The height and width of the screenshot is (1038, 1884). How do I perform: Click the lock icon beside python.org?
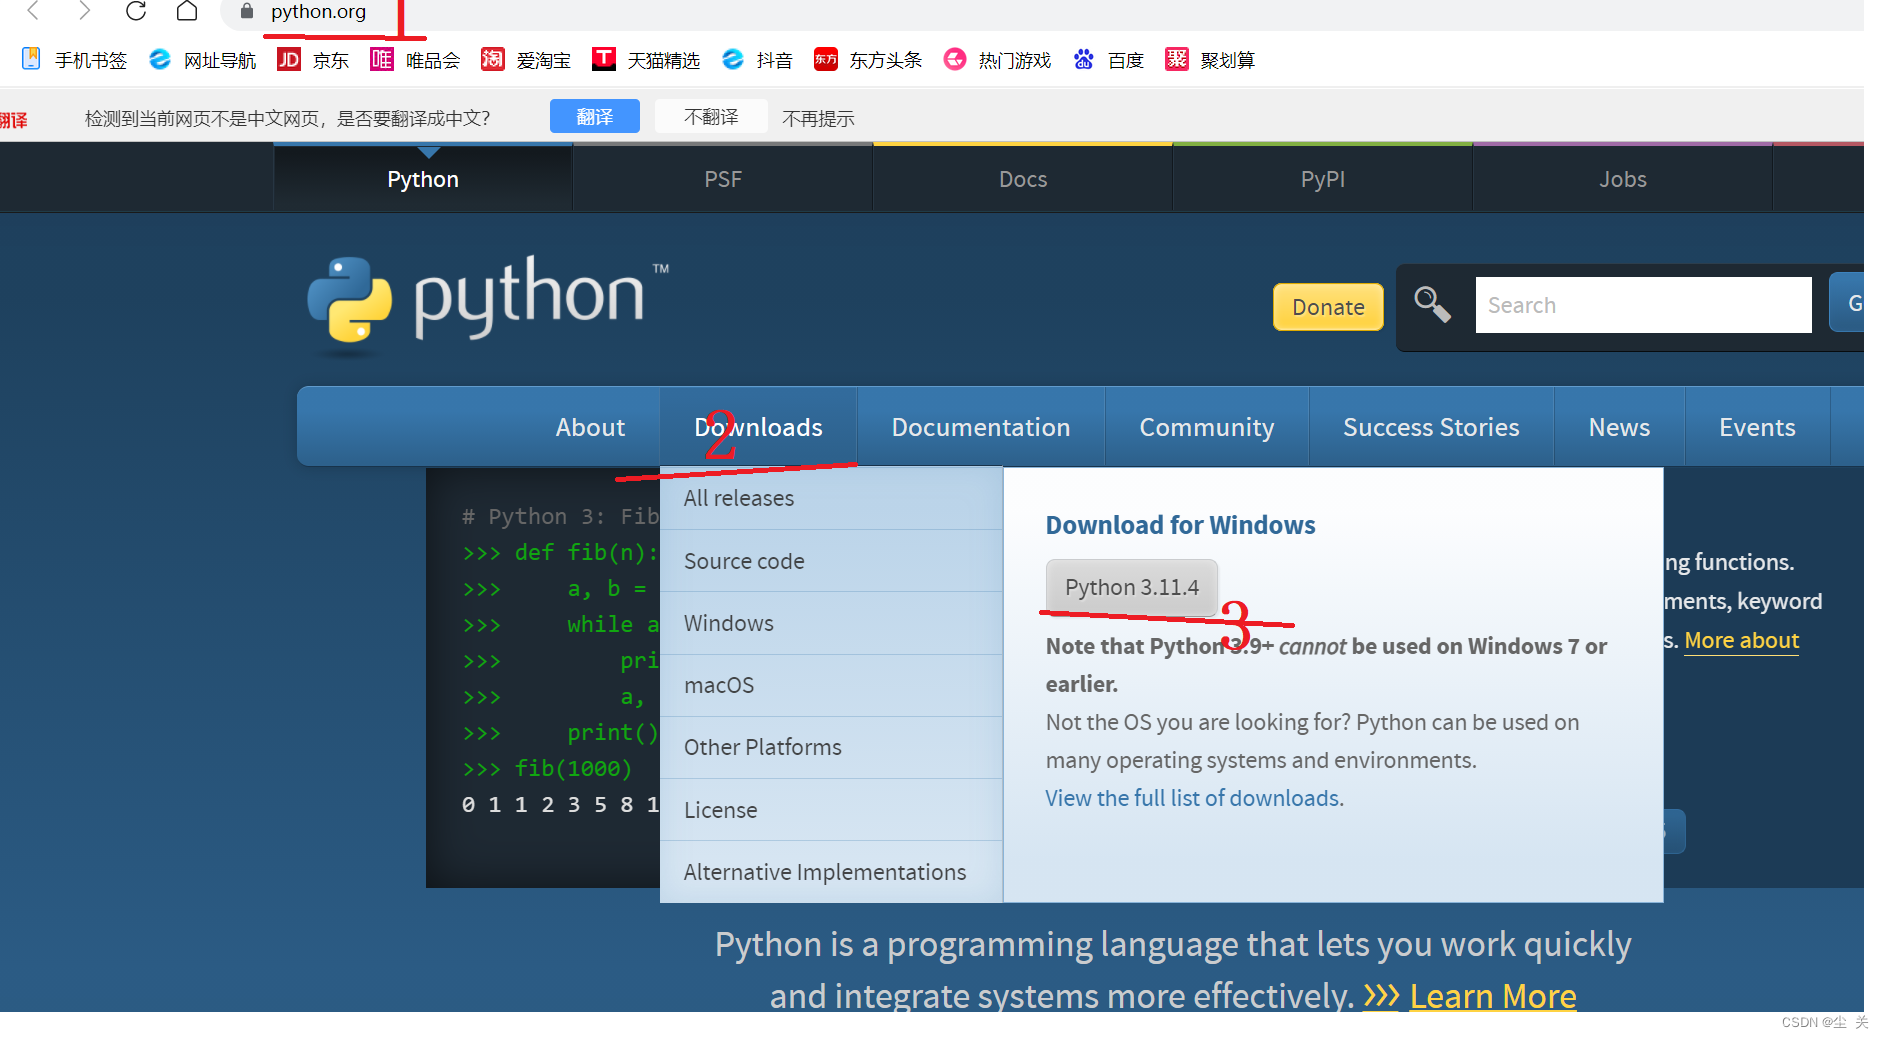coord(247,11)
